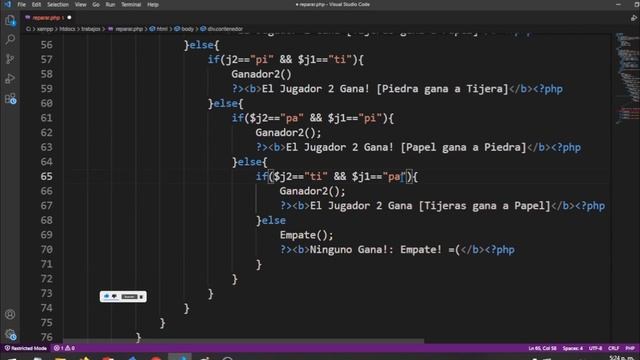Click reparar.php in the breadcrumb path
This screenshot has width=640, height=360.
[x=129, y=29]
